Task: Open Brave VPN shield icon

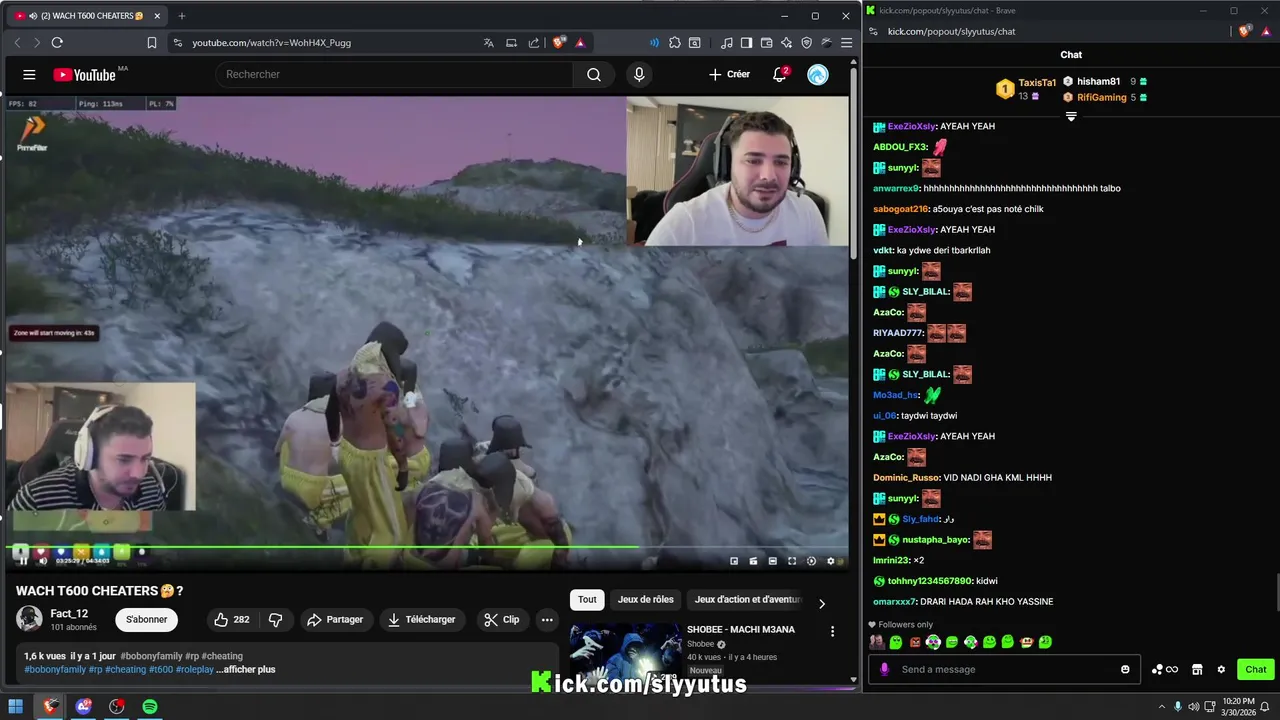Action: [x=807, y=43]
